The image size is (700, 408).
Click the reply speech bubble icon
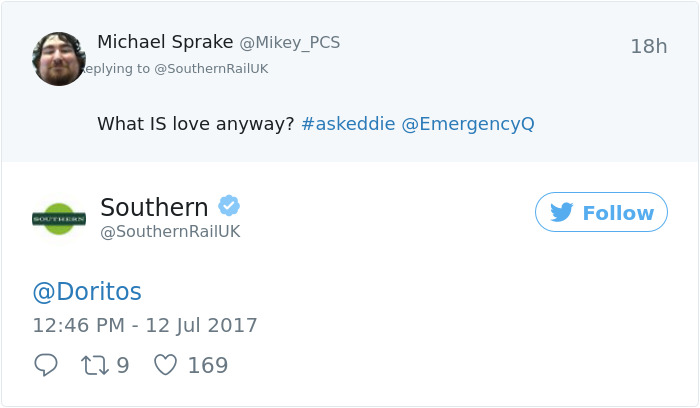pos(46,365)
